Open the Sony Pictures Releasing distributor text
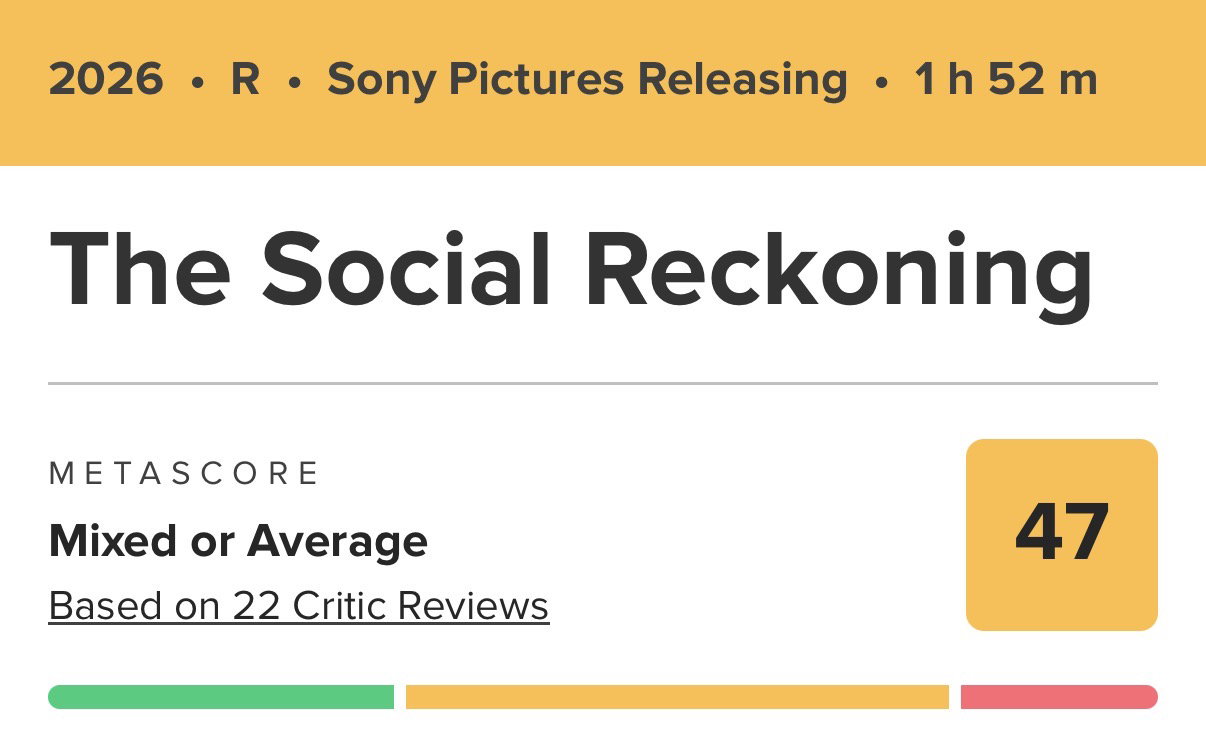The image size is (1206, 741). click(x=587, y=80)
